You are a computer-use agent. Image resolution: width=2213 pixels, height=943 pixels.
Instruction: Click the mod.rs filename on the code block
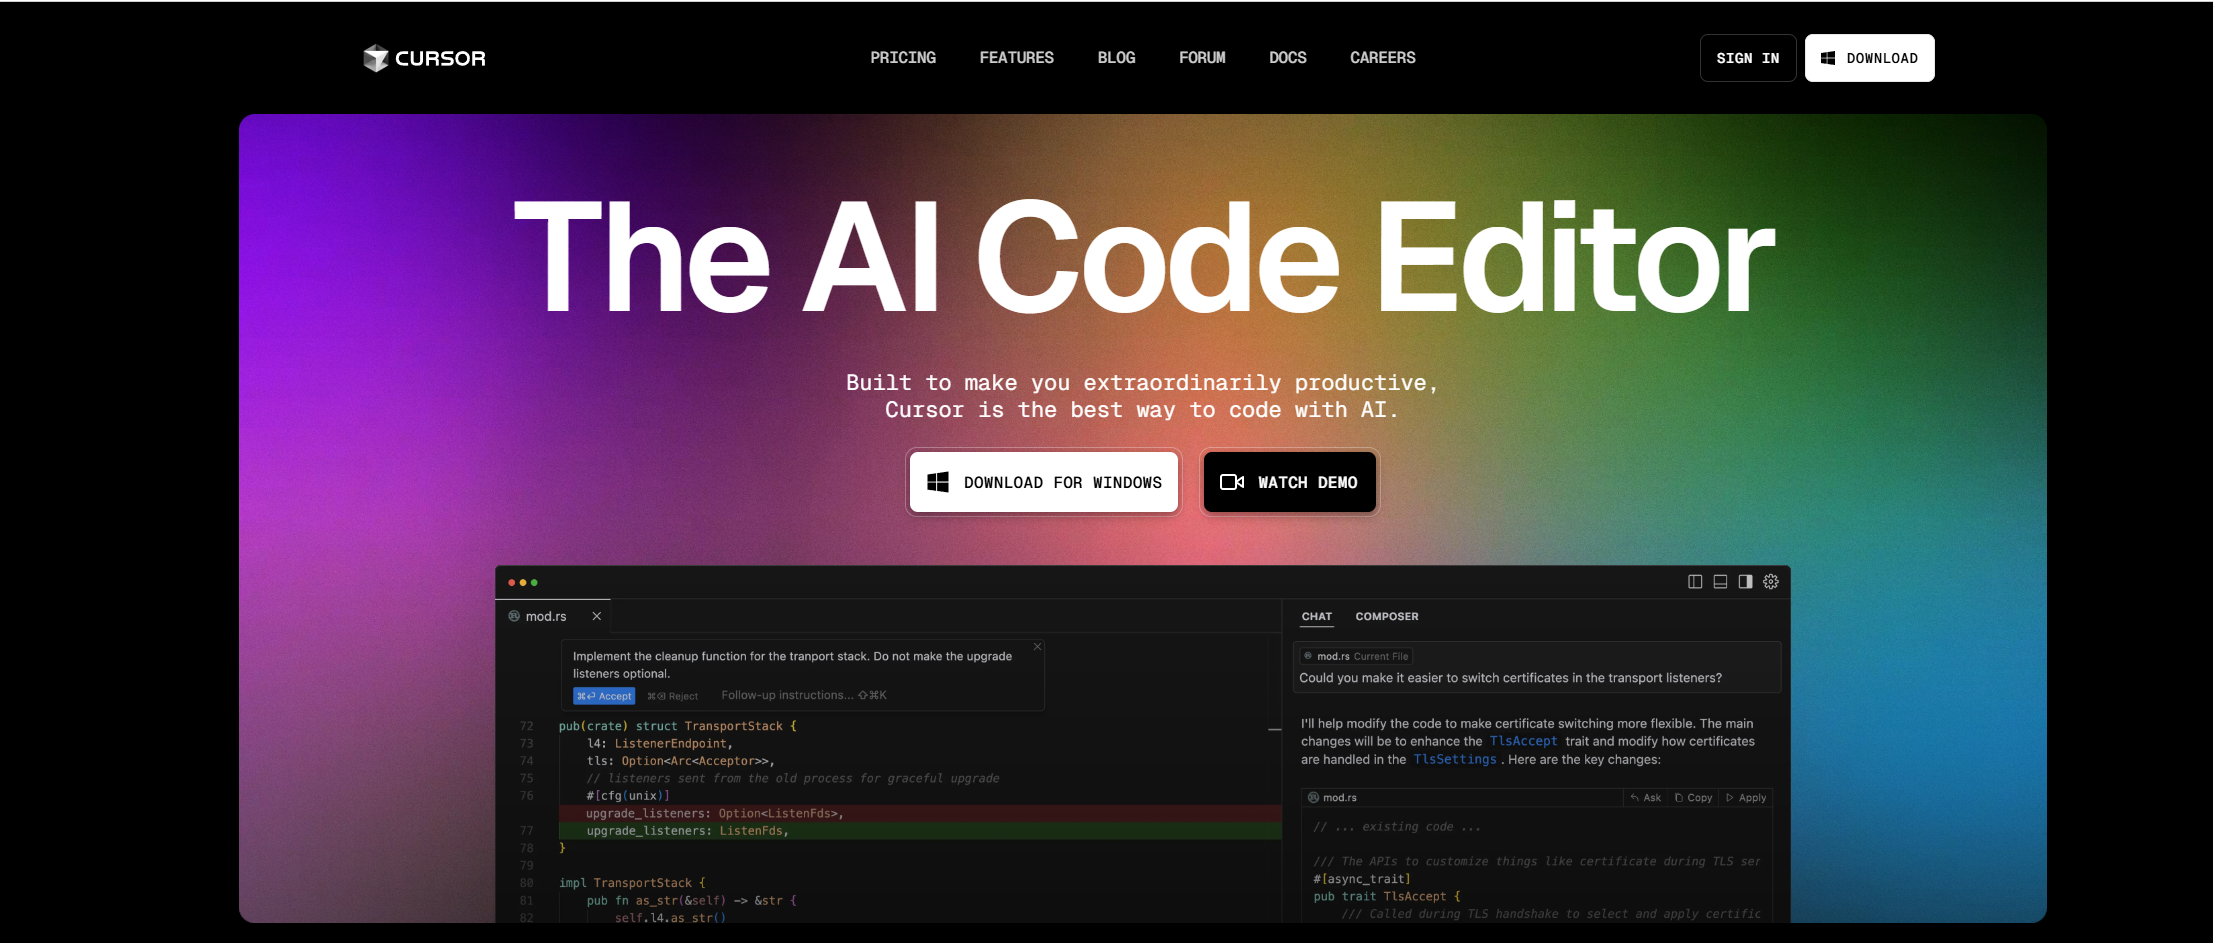1339,798
